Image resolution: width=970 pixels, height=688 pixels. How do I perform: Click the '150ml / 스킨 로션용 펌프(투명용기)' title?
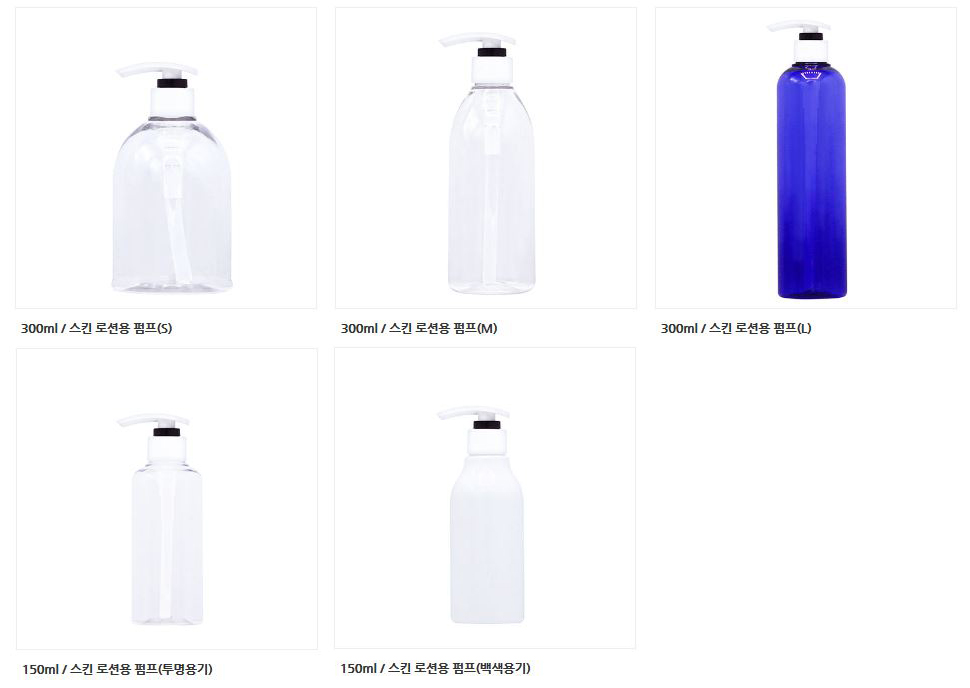pos(118,669)
